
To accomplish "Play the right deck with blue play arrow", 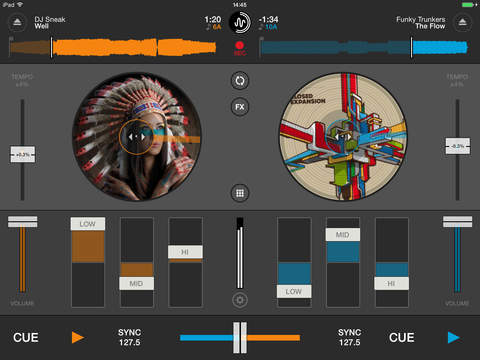I will pos(454,337).
